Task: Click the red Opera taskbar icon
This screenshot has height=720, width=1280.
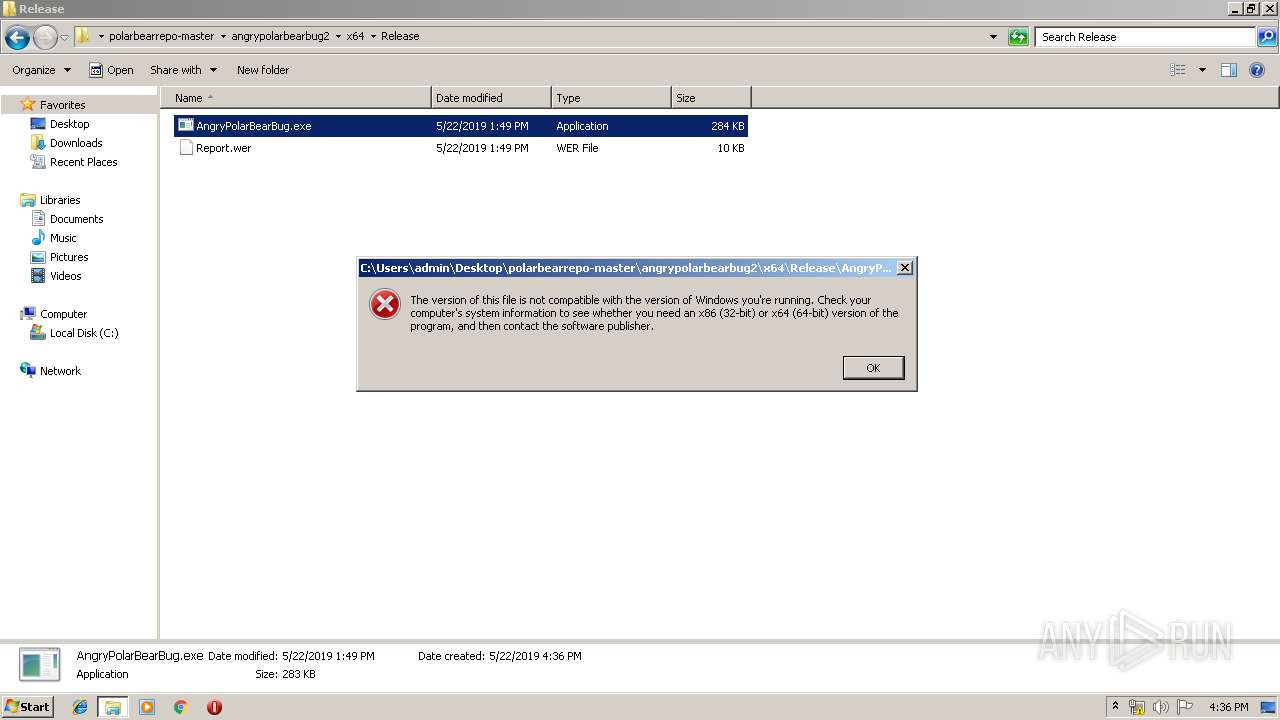Action: click(214, 707)
